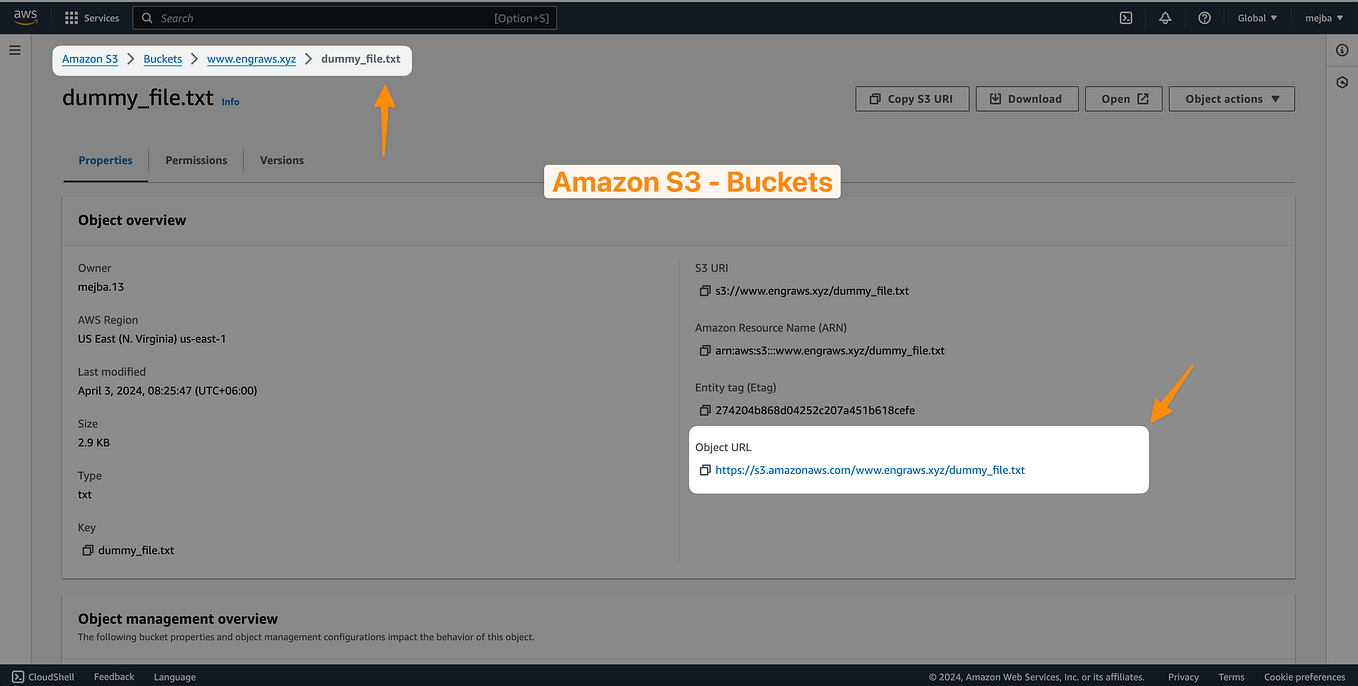Open the Object actions dropdown
Viewport: 1358px width, 686px height.
coord(1231,98)
